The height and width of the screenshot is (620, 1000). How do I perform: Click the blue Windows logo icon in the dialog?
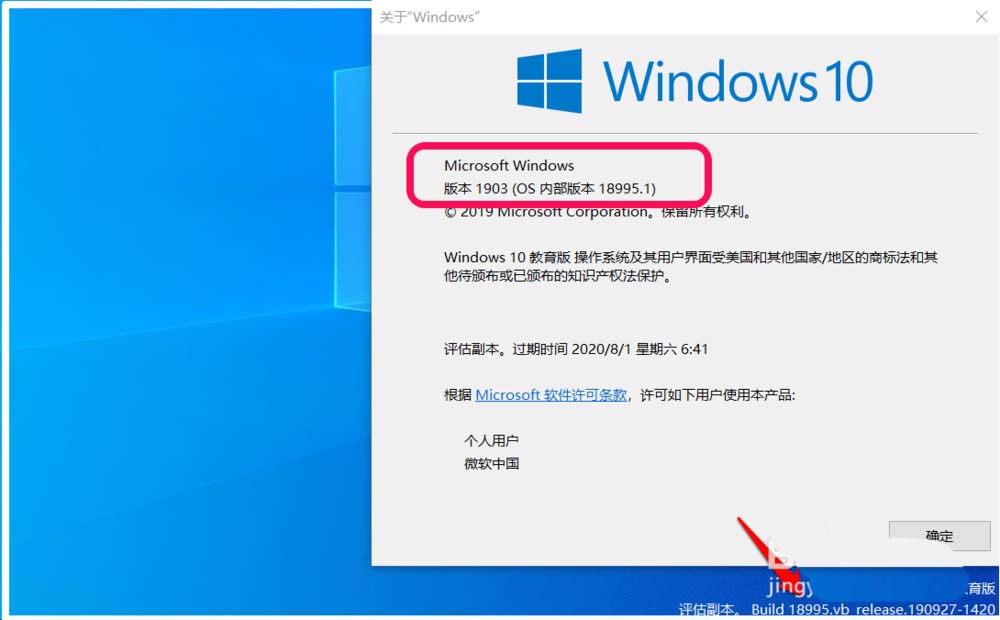(549, 81)
